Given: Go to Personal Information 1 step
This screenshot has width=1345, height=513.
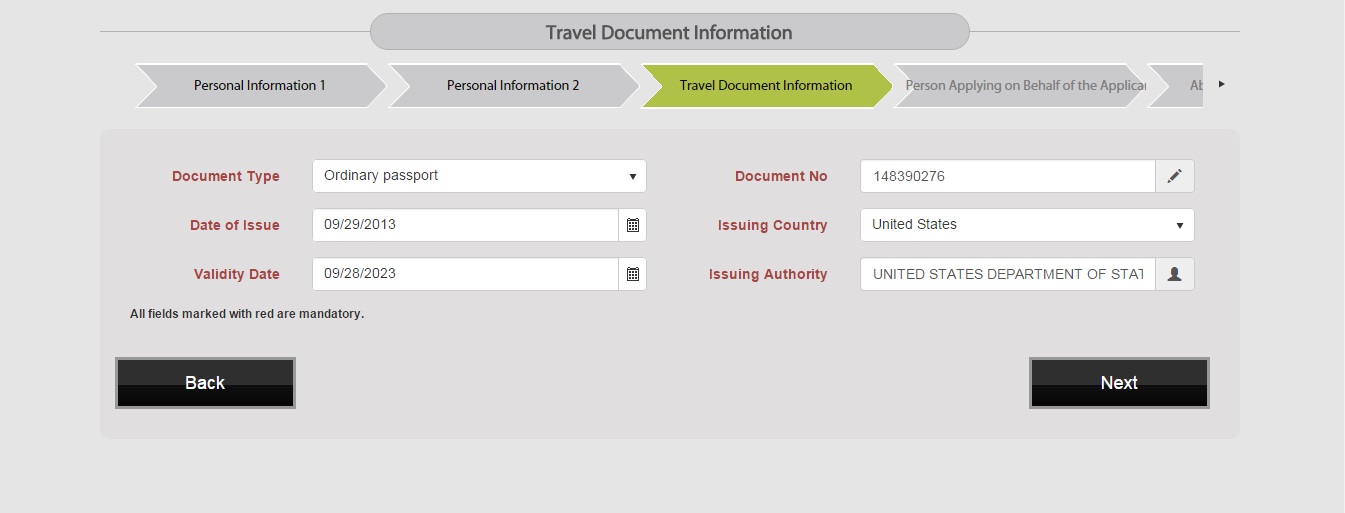Looking at the screenshot, I should coord(260,85).
